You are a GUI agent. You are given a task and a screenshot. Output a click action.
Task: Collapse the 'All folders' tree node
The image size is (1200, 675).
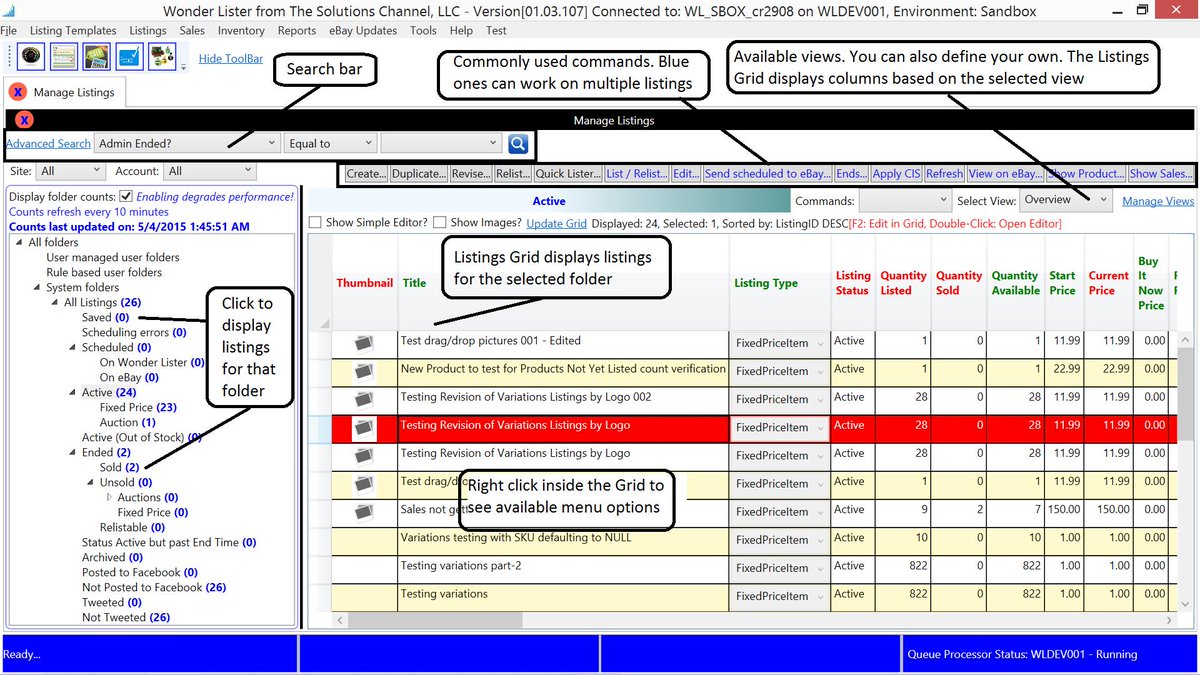point(19,243)
